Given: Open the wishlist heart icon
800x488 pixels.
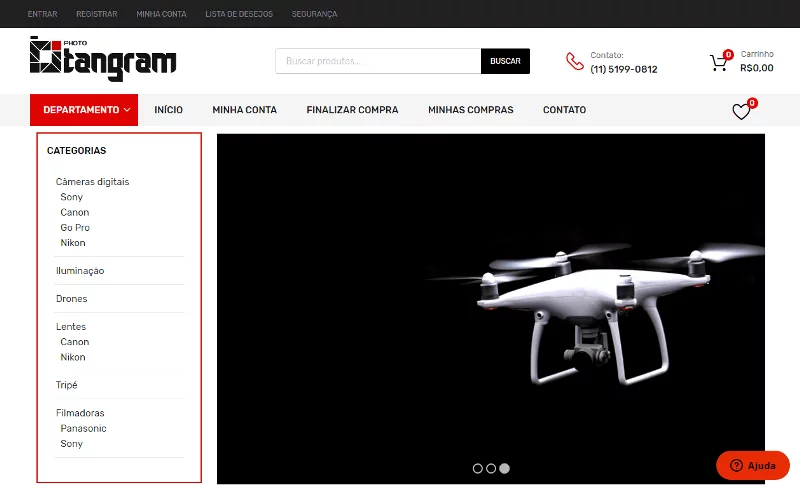Looking at the screenshot, I should (x=741, y=111).
